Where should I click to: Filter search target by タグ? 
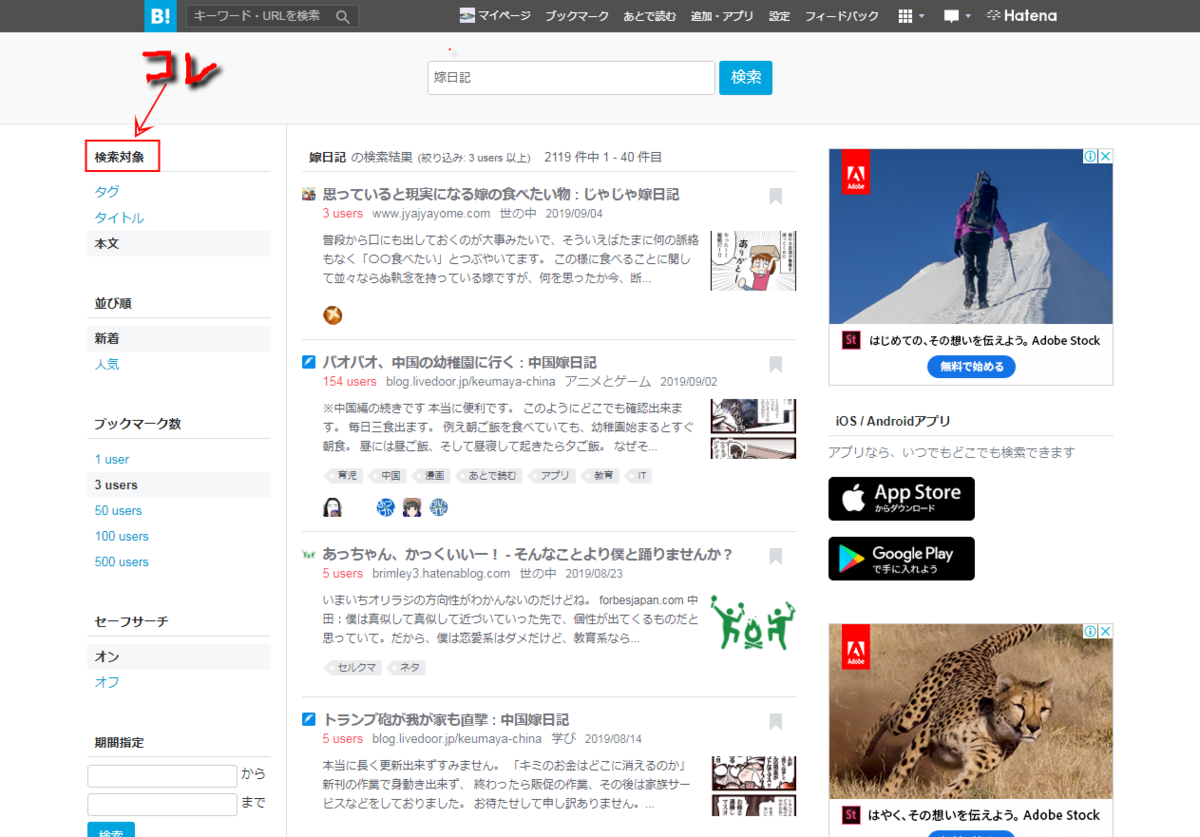[x=107, y=192]
